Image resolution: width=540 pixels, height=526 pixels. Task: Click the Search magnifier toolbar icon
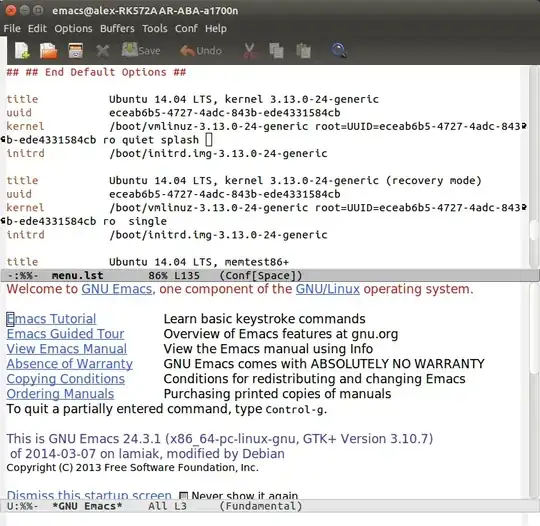click(339, 51)
